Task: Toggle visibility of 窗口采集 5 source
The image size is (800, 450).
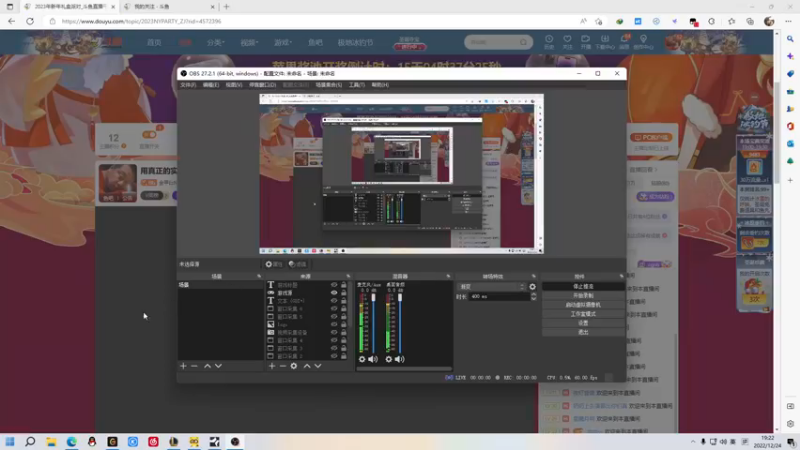Action: (x=334, y=317)
